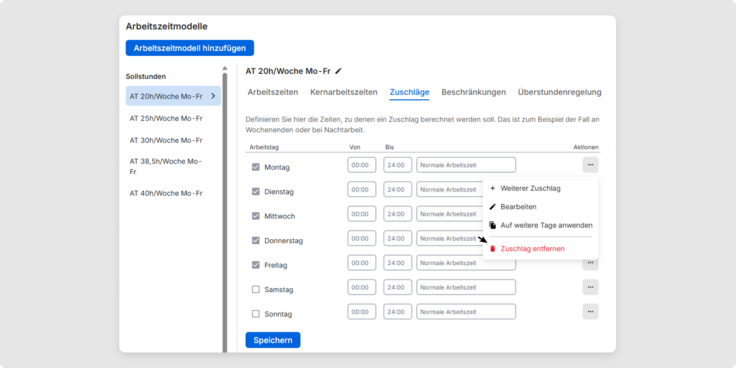Click the red trash icon for Zuschlag entfernen
This screenshot has height=368, width=736.
click(x=492, y=249)
